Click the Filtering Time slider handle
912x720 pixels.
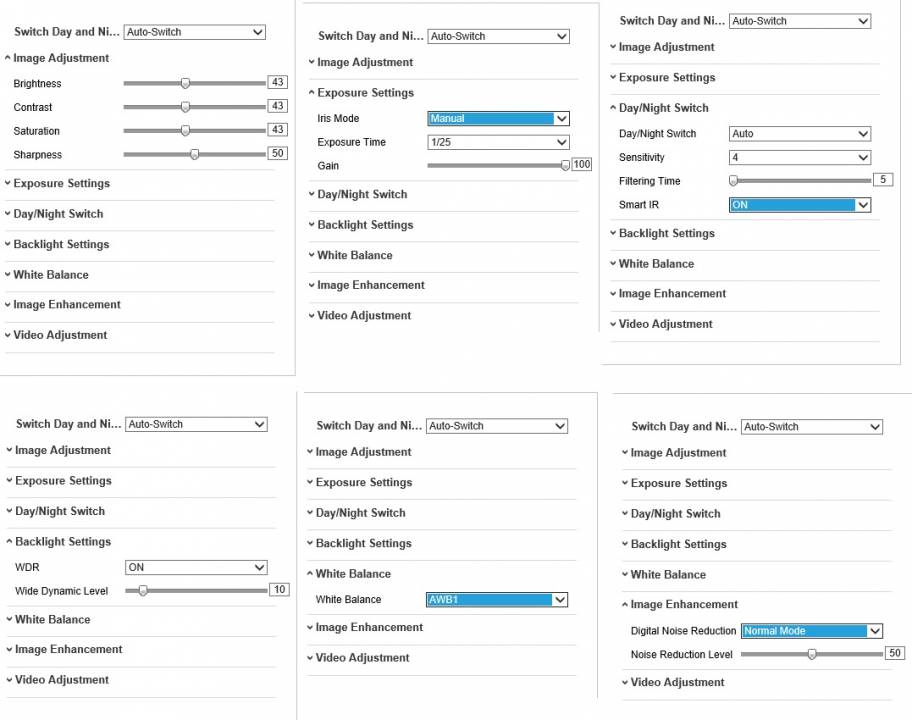click(x=733, y=181)
